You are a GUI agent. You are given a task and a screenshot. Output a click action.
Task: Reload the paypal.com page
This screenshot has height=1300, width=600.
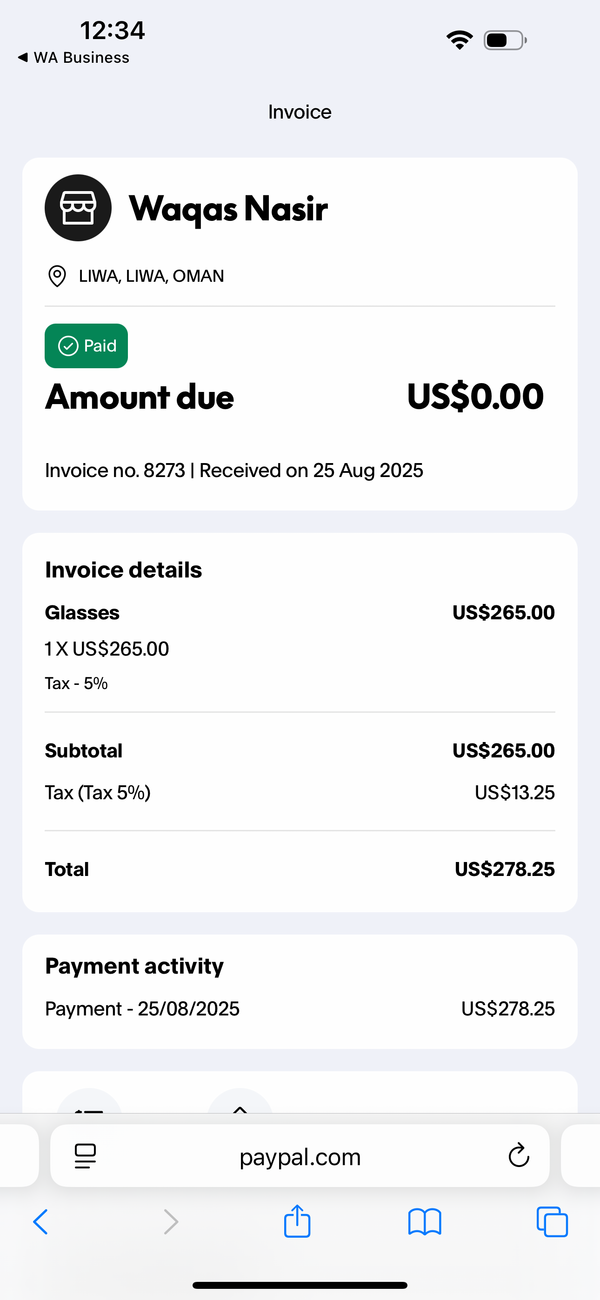(518, 1157)
